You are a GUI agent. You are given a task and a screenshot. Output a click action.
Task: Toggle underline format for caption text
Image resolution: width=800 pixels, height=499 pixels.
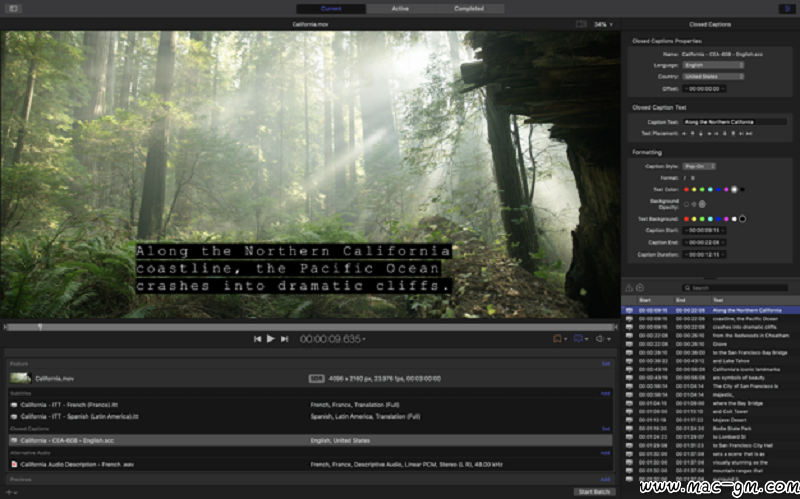(x=693, y=178)
